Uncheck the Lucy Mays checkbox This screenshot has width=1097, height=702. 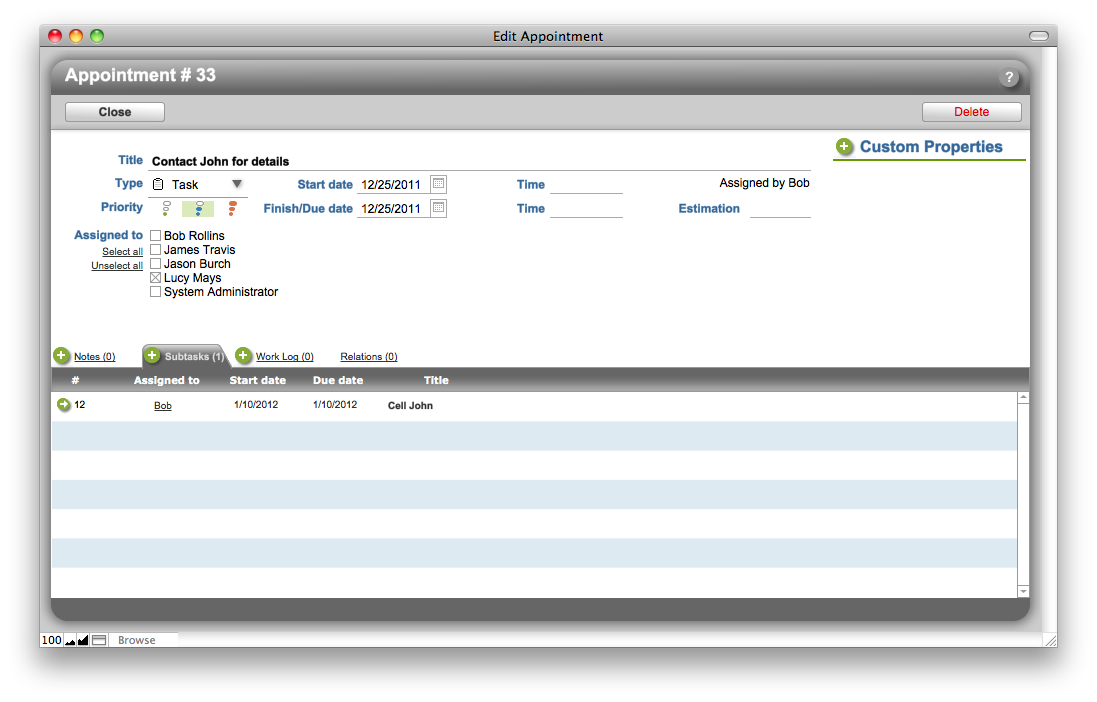pos(155,278)
